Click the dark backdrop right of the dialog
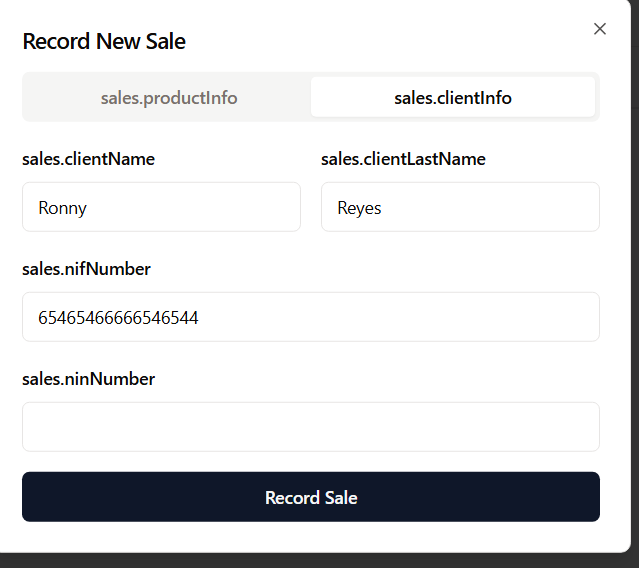 [635, 300]
